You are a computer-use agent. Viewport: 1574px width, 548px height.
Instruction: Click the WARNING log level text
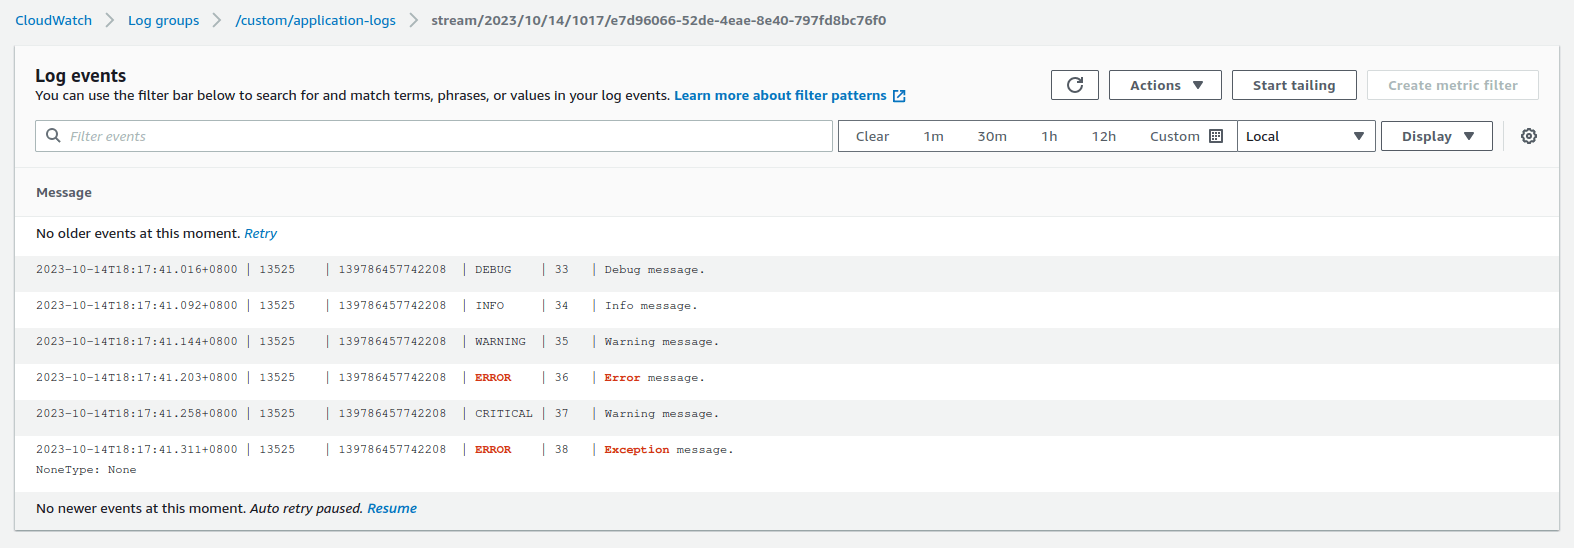[500, 342]
